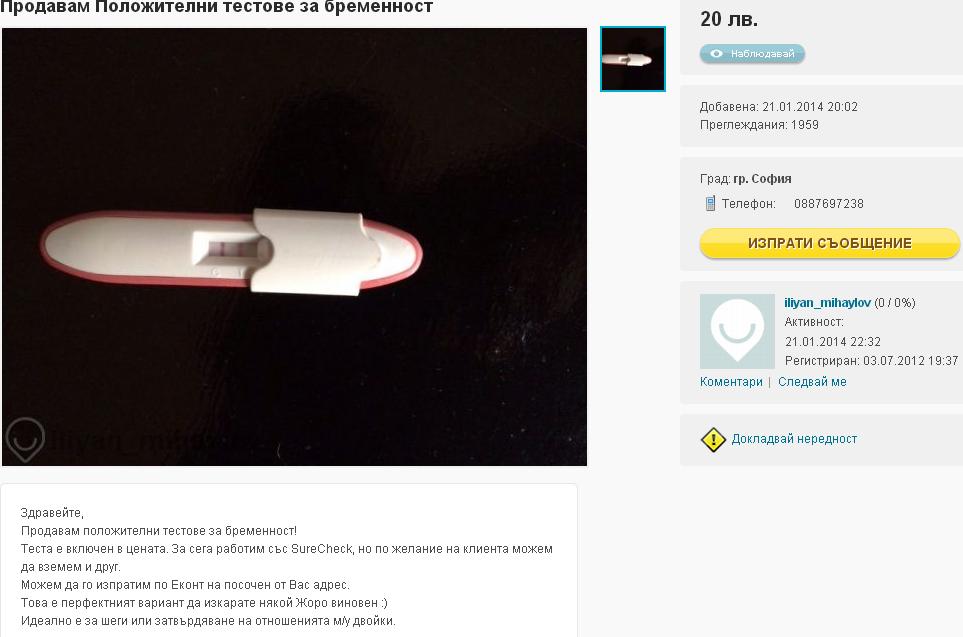Click the Добавена date text
Image resolution: width=963 pixels, height=637 pixels.
click(x=779, y=107)
